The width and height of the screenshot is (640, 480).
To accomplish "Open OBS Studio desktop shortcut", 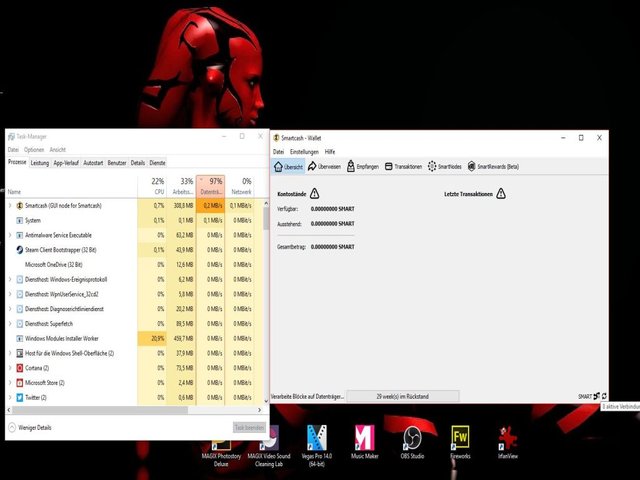I will 412,441.
